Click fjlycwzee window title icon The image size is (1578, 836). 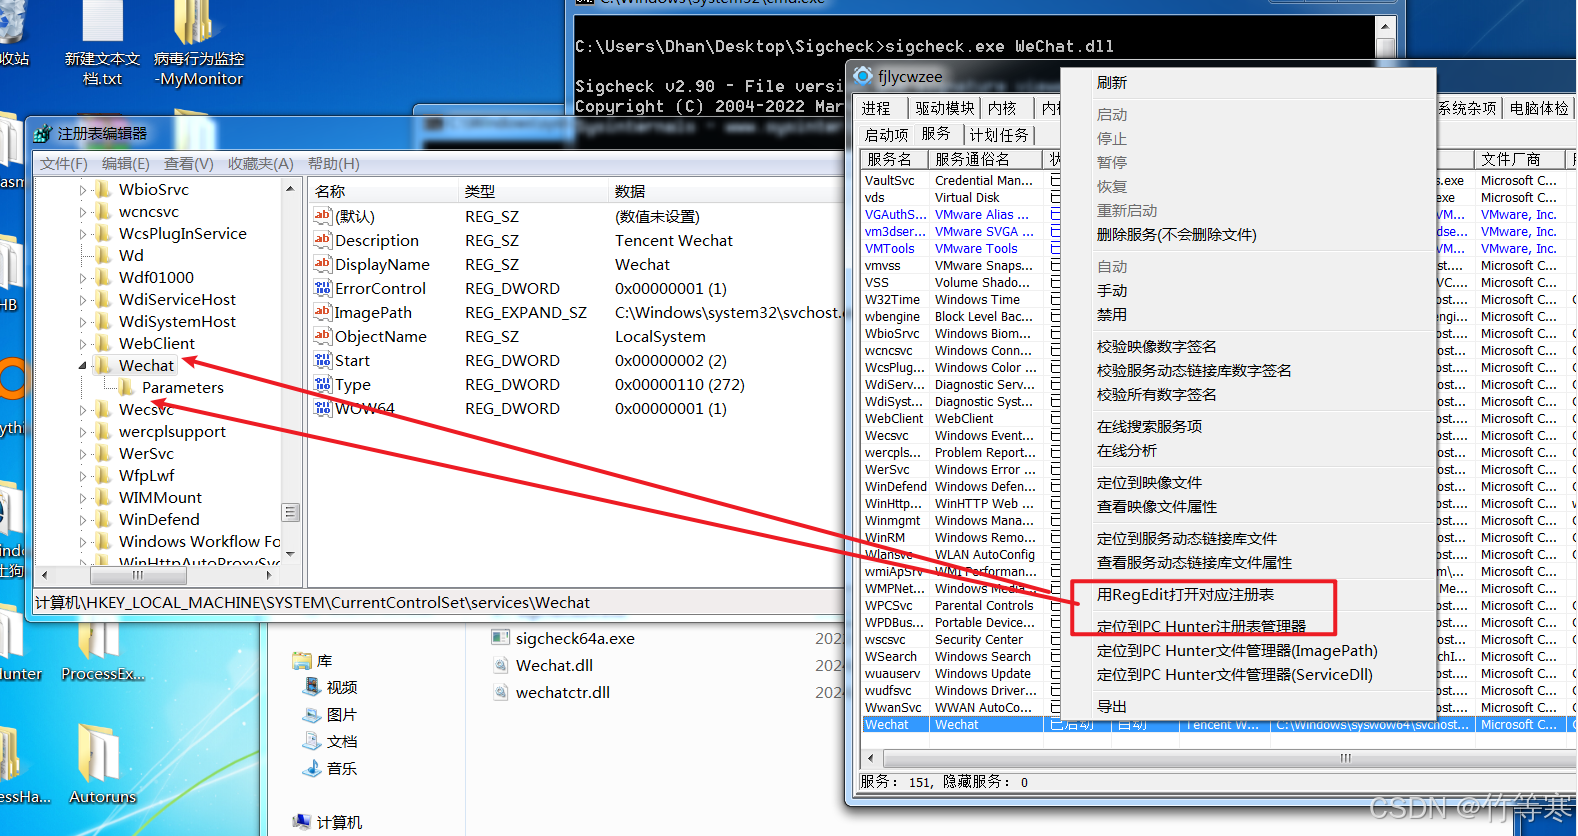[x=863, y=76]
